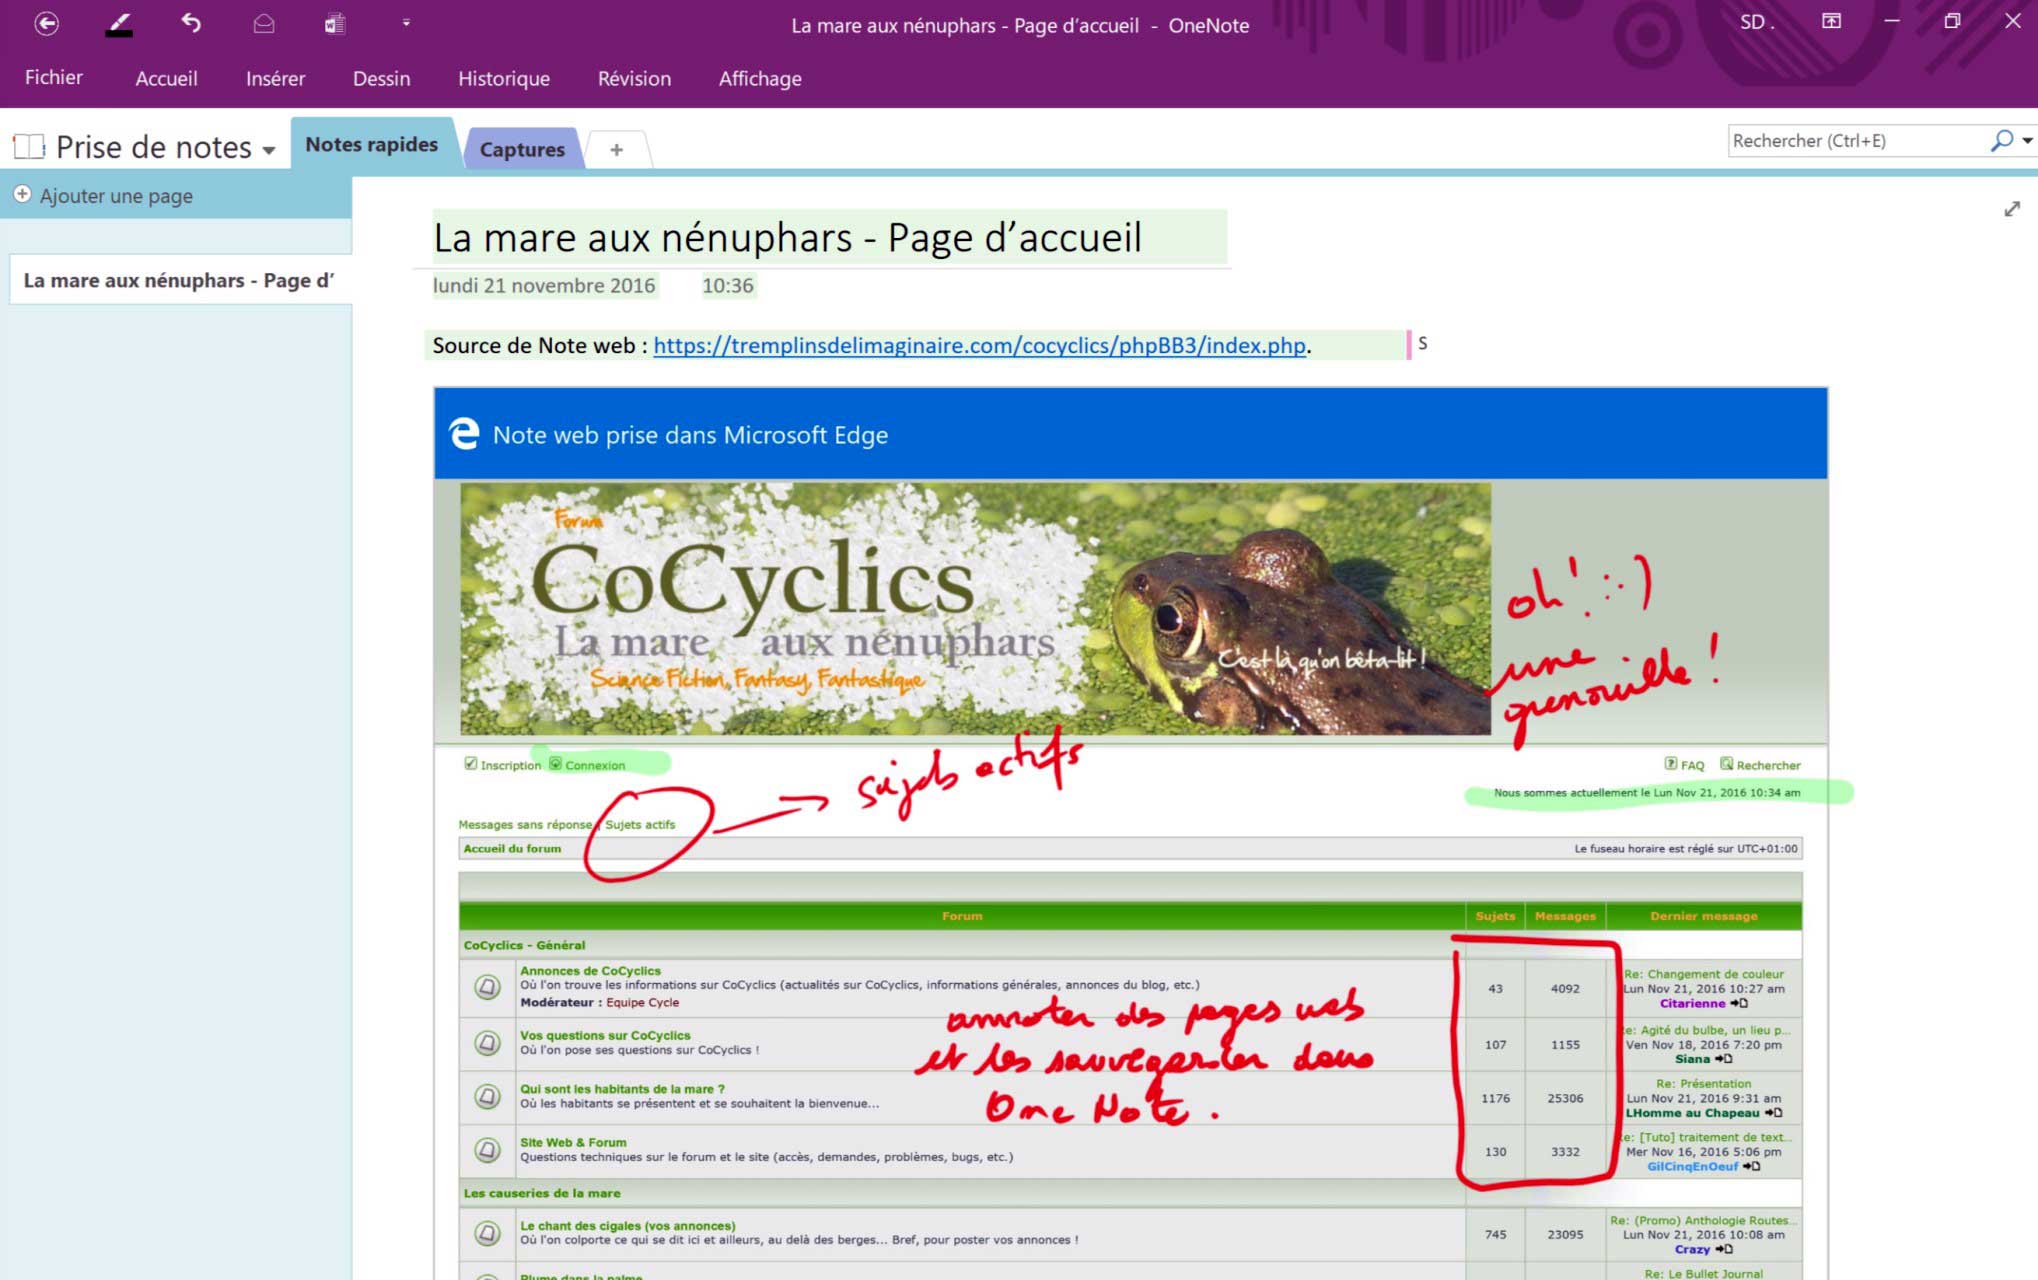Open the Dessin ribbon tab
This screenshot has width=2038, height=1280.
381,79
